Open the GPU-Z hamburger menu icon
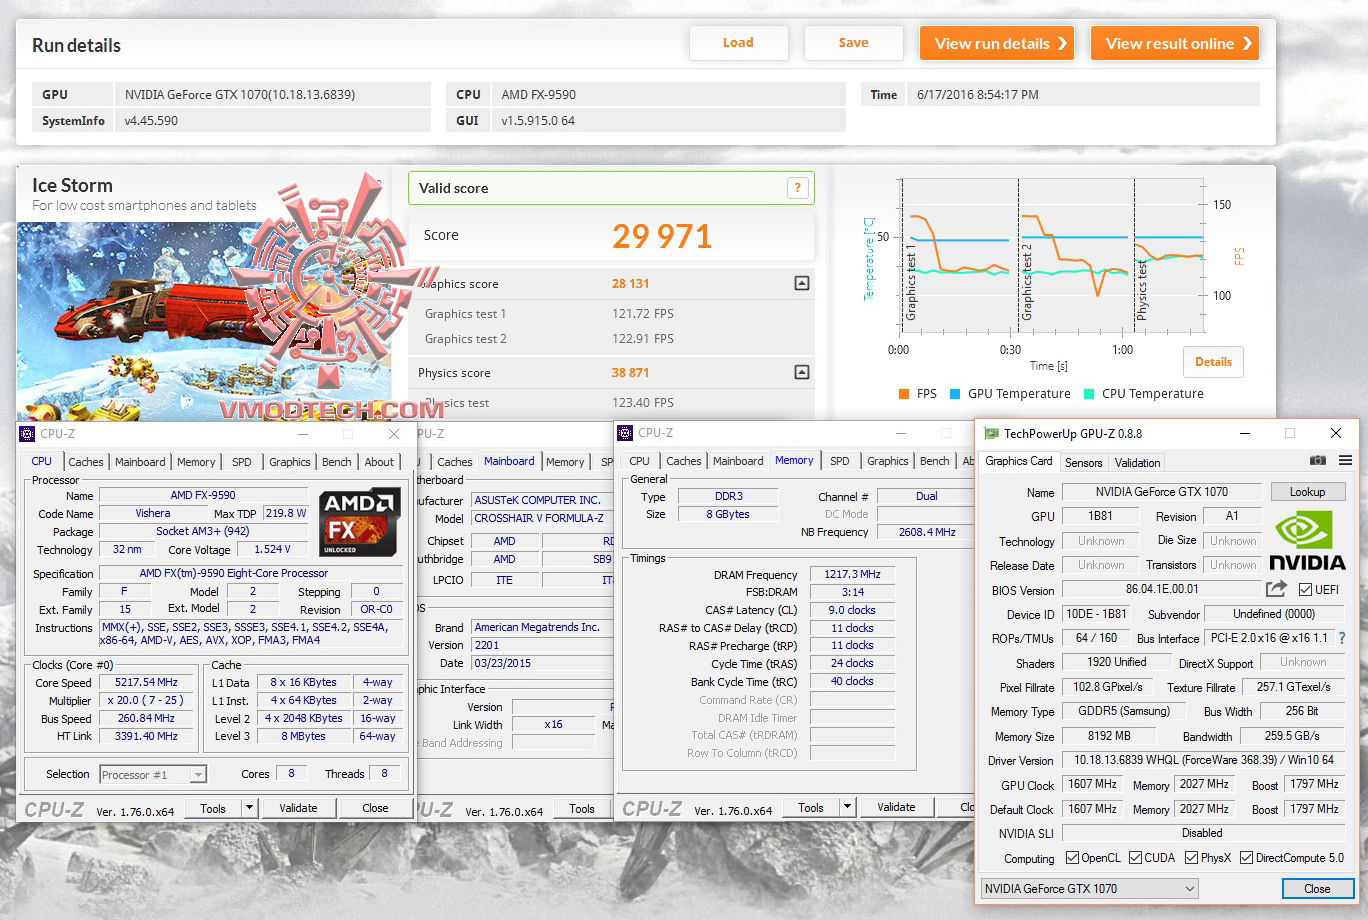Screen dimensions: 1368x920 tap(1343, 461)
